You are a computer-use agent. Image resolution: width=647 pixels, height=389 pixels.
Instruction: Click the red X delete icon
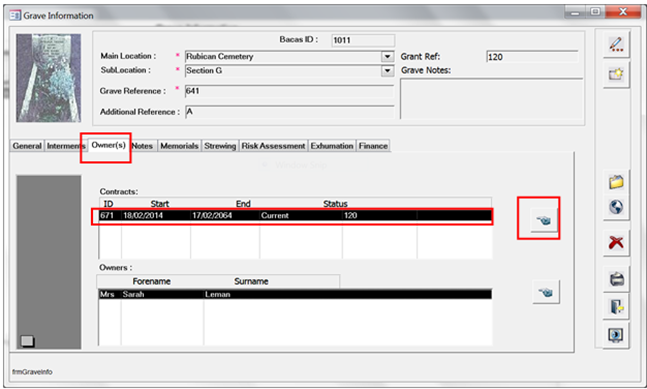pyautogui.click(x=616, y=243)
